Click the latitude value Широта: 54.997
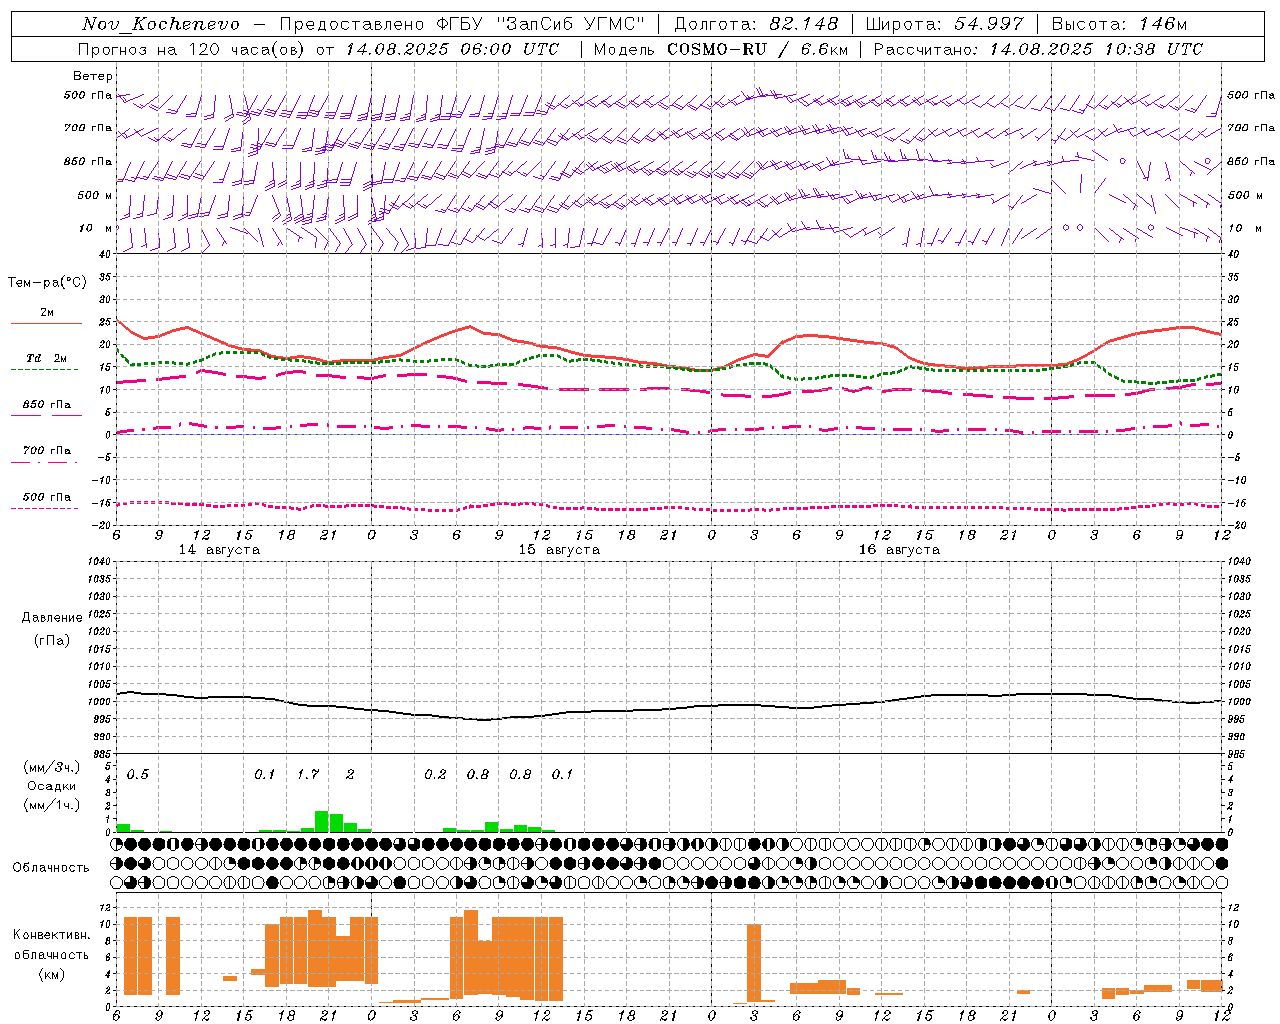Image resolution: width=1280 pixels, height=1024 pixels. coord(945,24)
